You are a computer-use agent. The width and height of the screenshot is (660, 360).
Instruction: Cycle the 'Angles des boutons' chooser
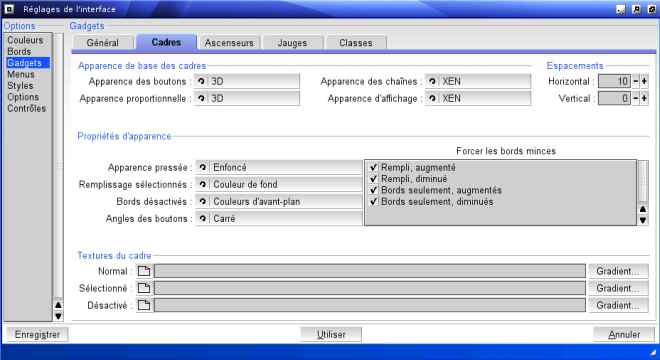tap(279, 219)
